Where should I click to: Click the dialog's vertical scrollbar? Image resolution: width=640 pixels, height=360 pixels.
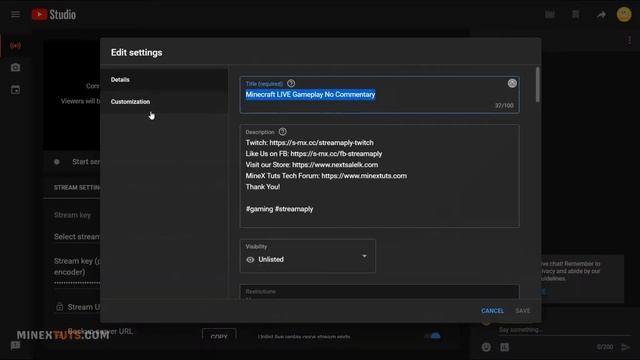(538, 85)
